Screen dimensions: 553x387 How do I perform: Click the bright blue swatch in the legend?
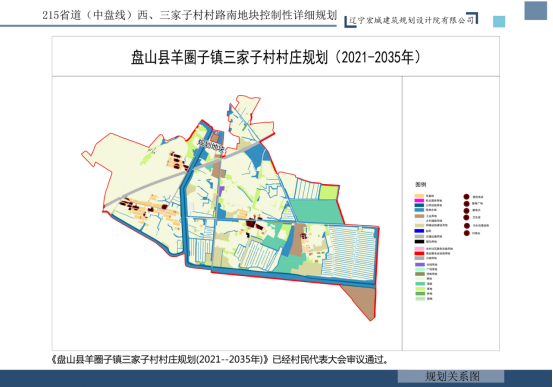click(419, 231)
